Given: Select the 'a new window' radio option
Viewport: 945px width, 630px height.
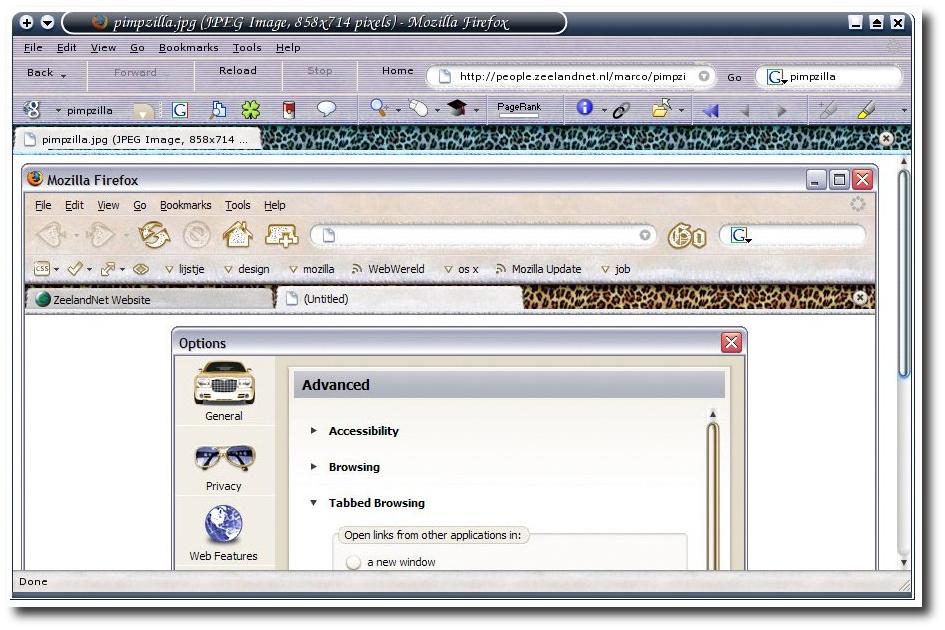Looking at the screenshot, I should tap(354, 562).
